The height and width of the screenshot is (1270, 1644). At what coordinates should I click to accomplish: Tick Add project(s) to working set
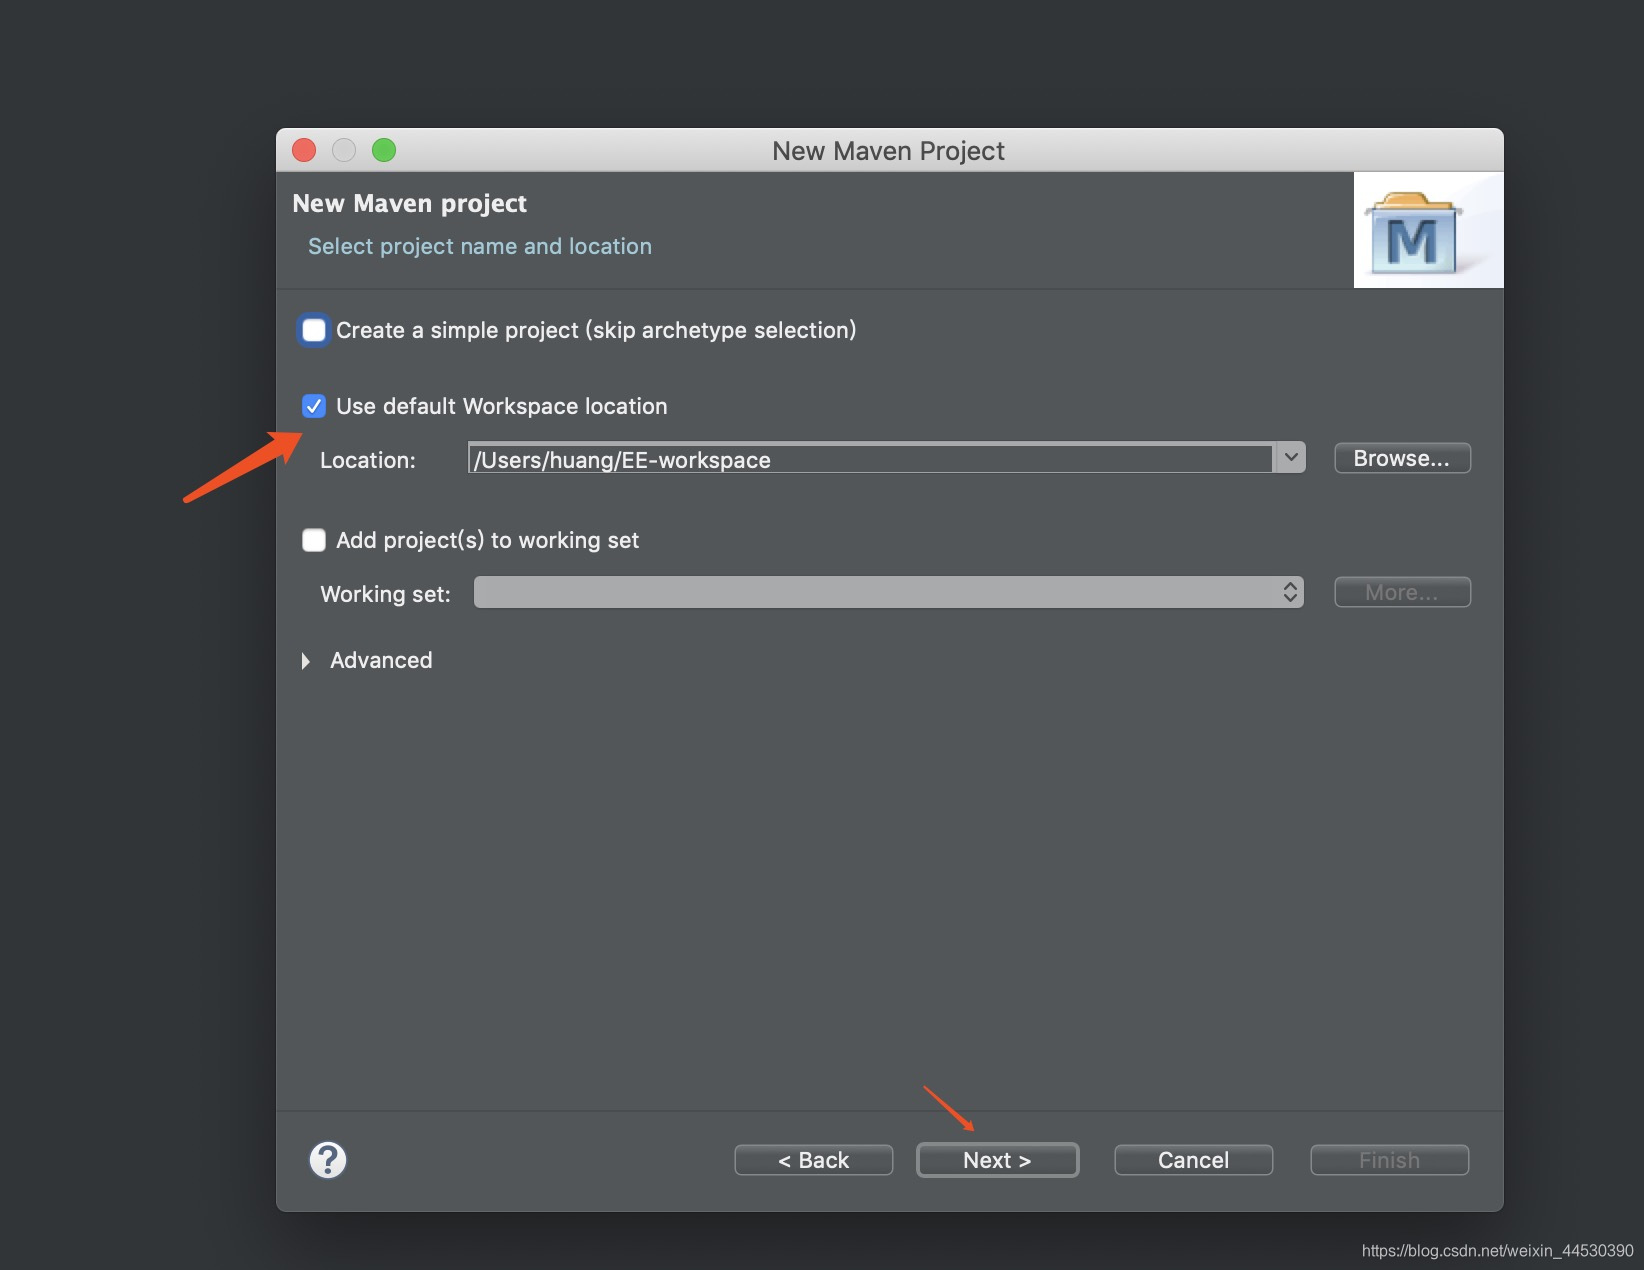pos(314,540)
